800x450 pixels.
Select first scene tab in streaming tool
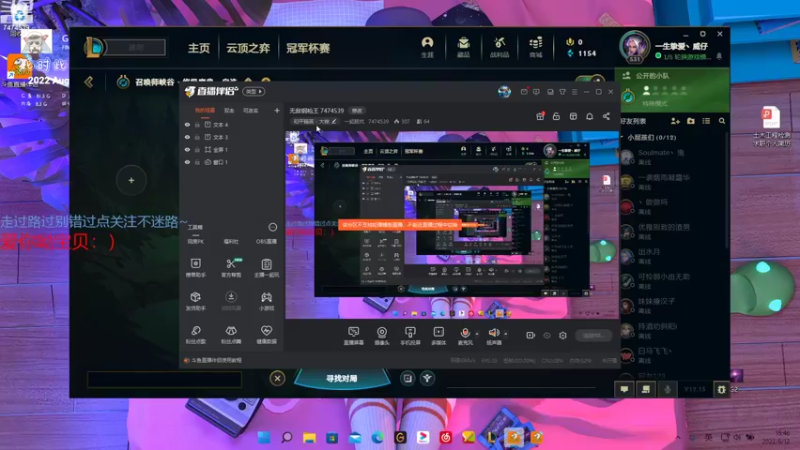click(x=205, y=110)
